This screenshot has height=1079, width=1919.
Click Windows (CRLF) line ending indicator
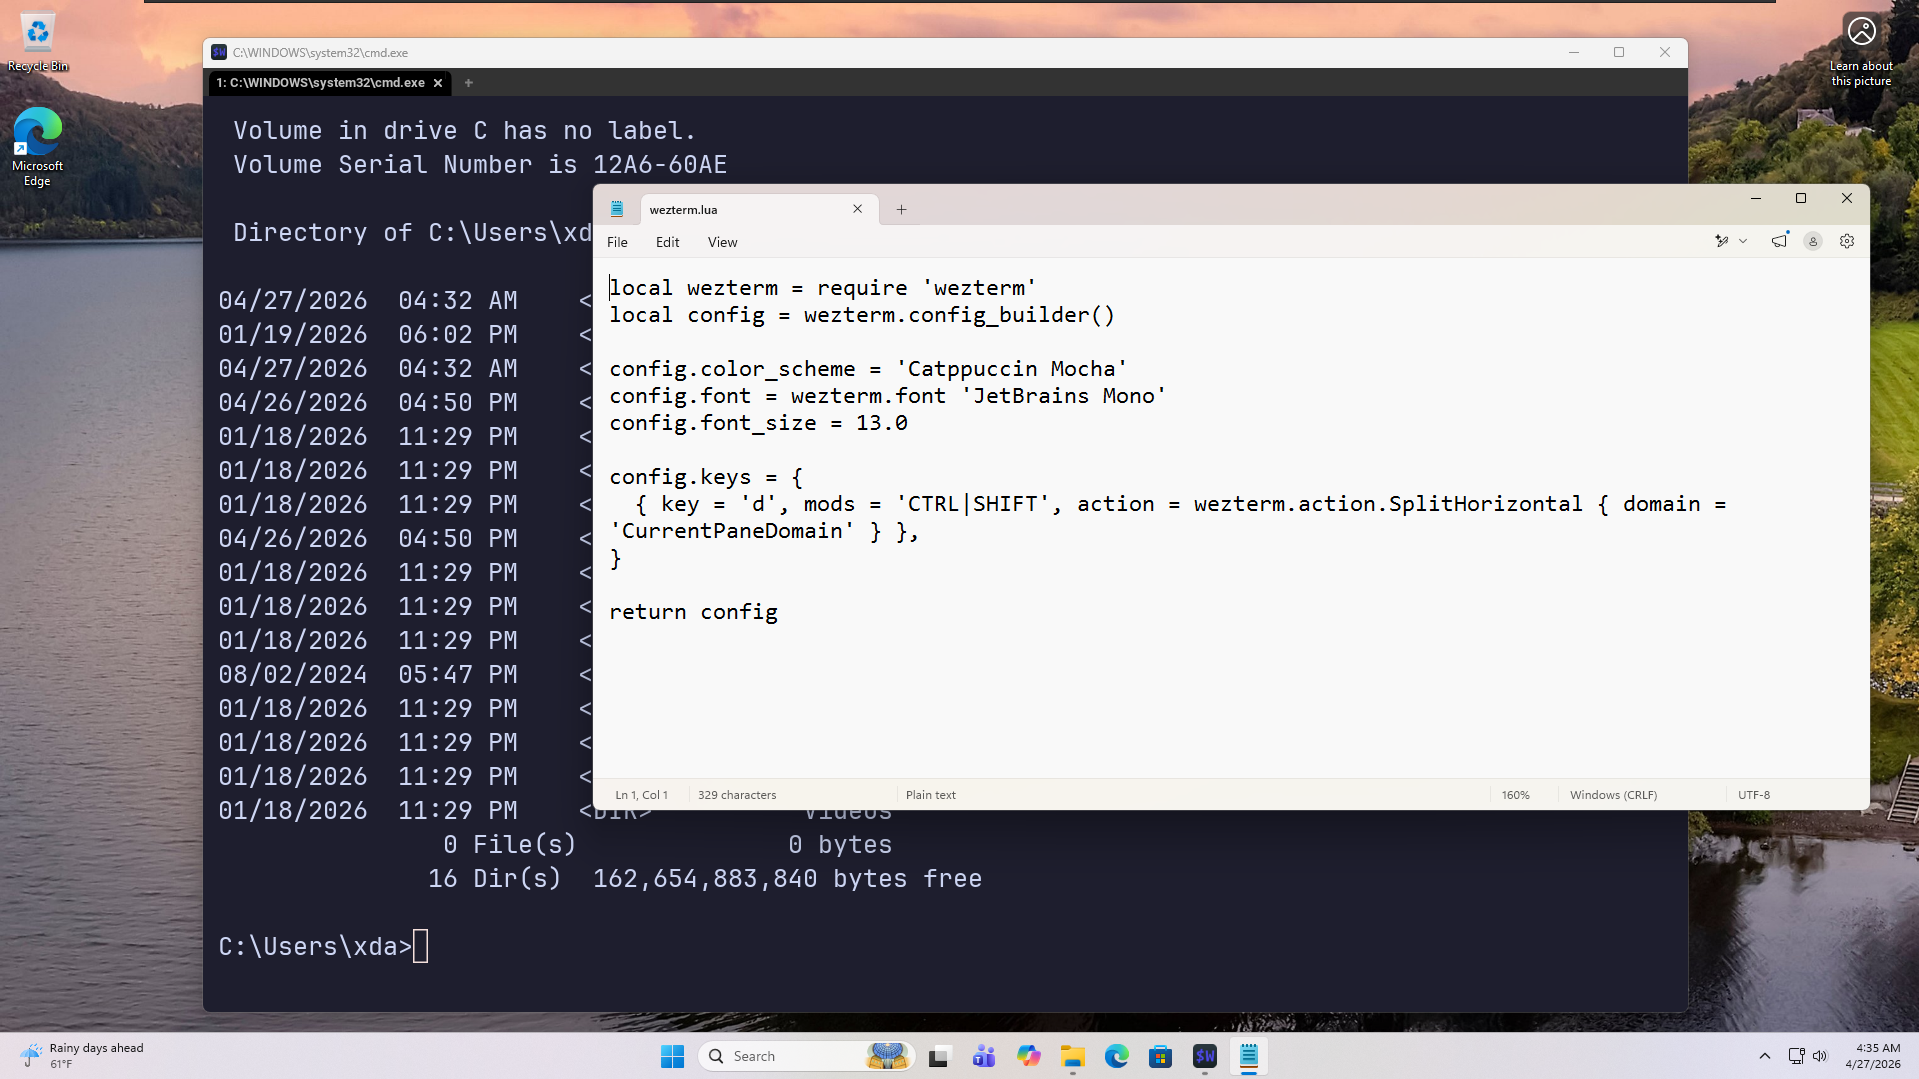[x=1613, y=795]
